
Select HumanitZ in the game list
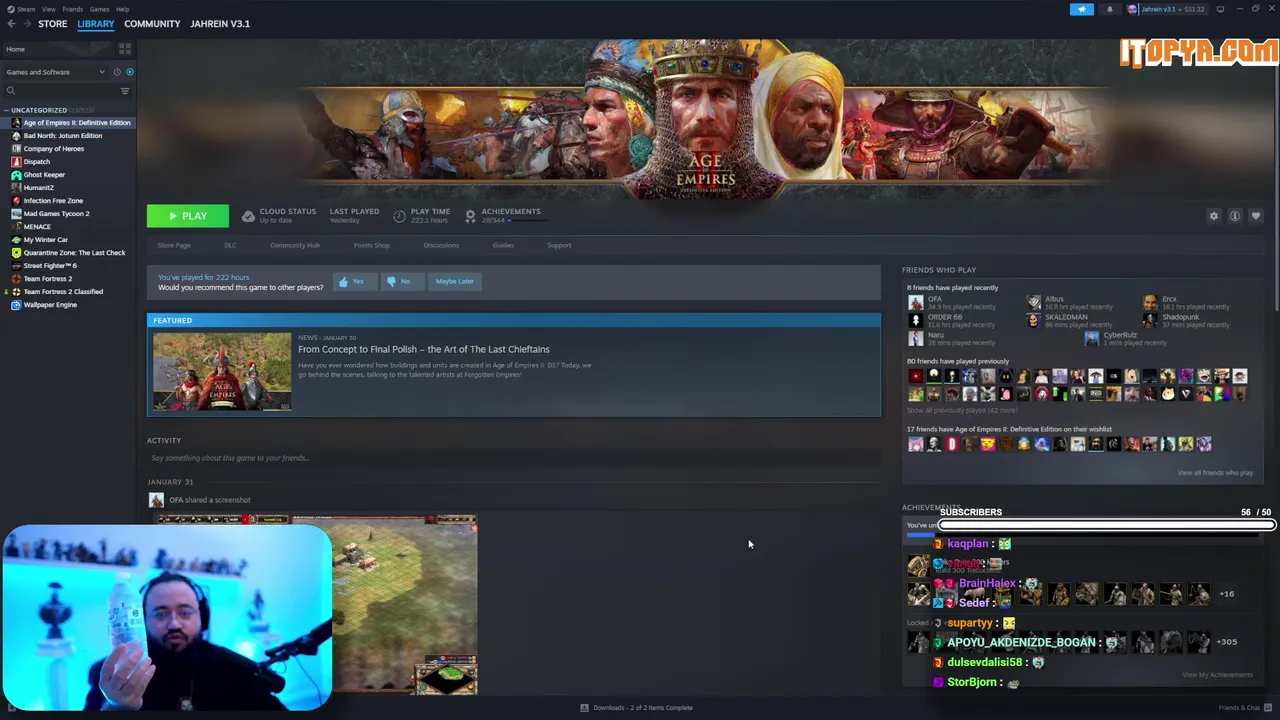coord(38,188)
